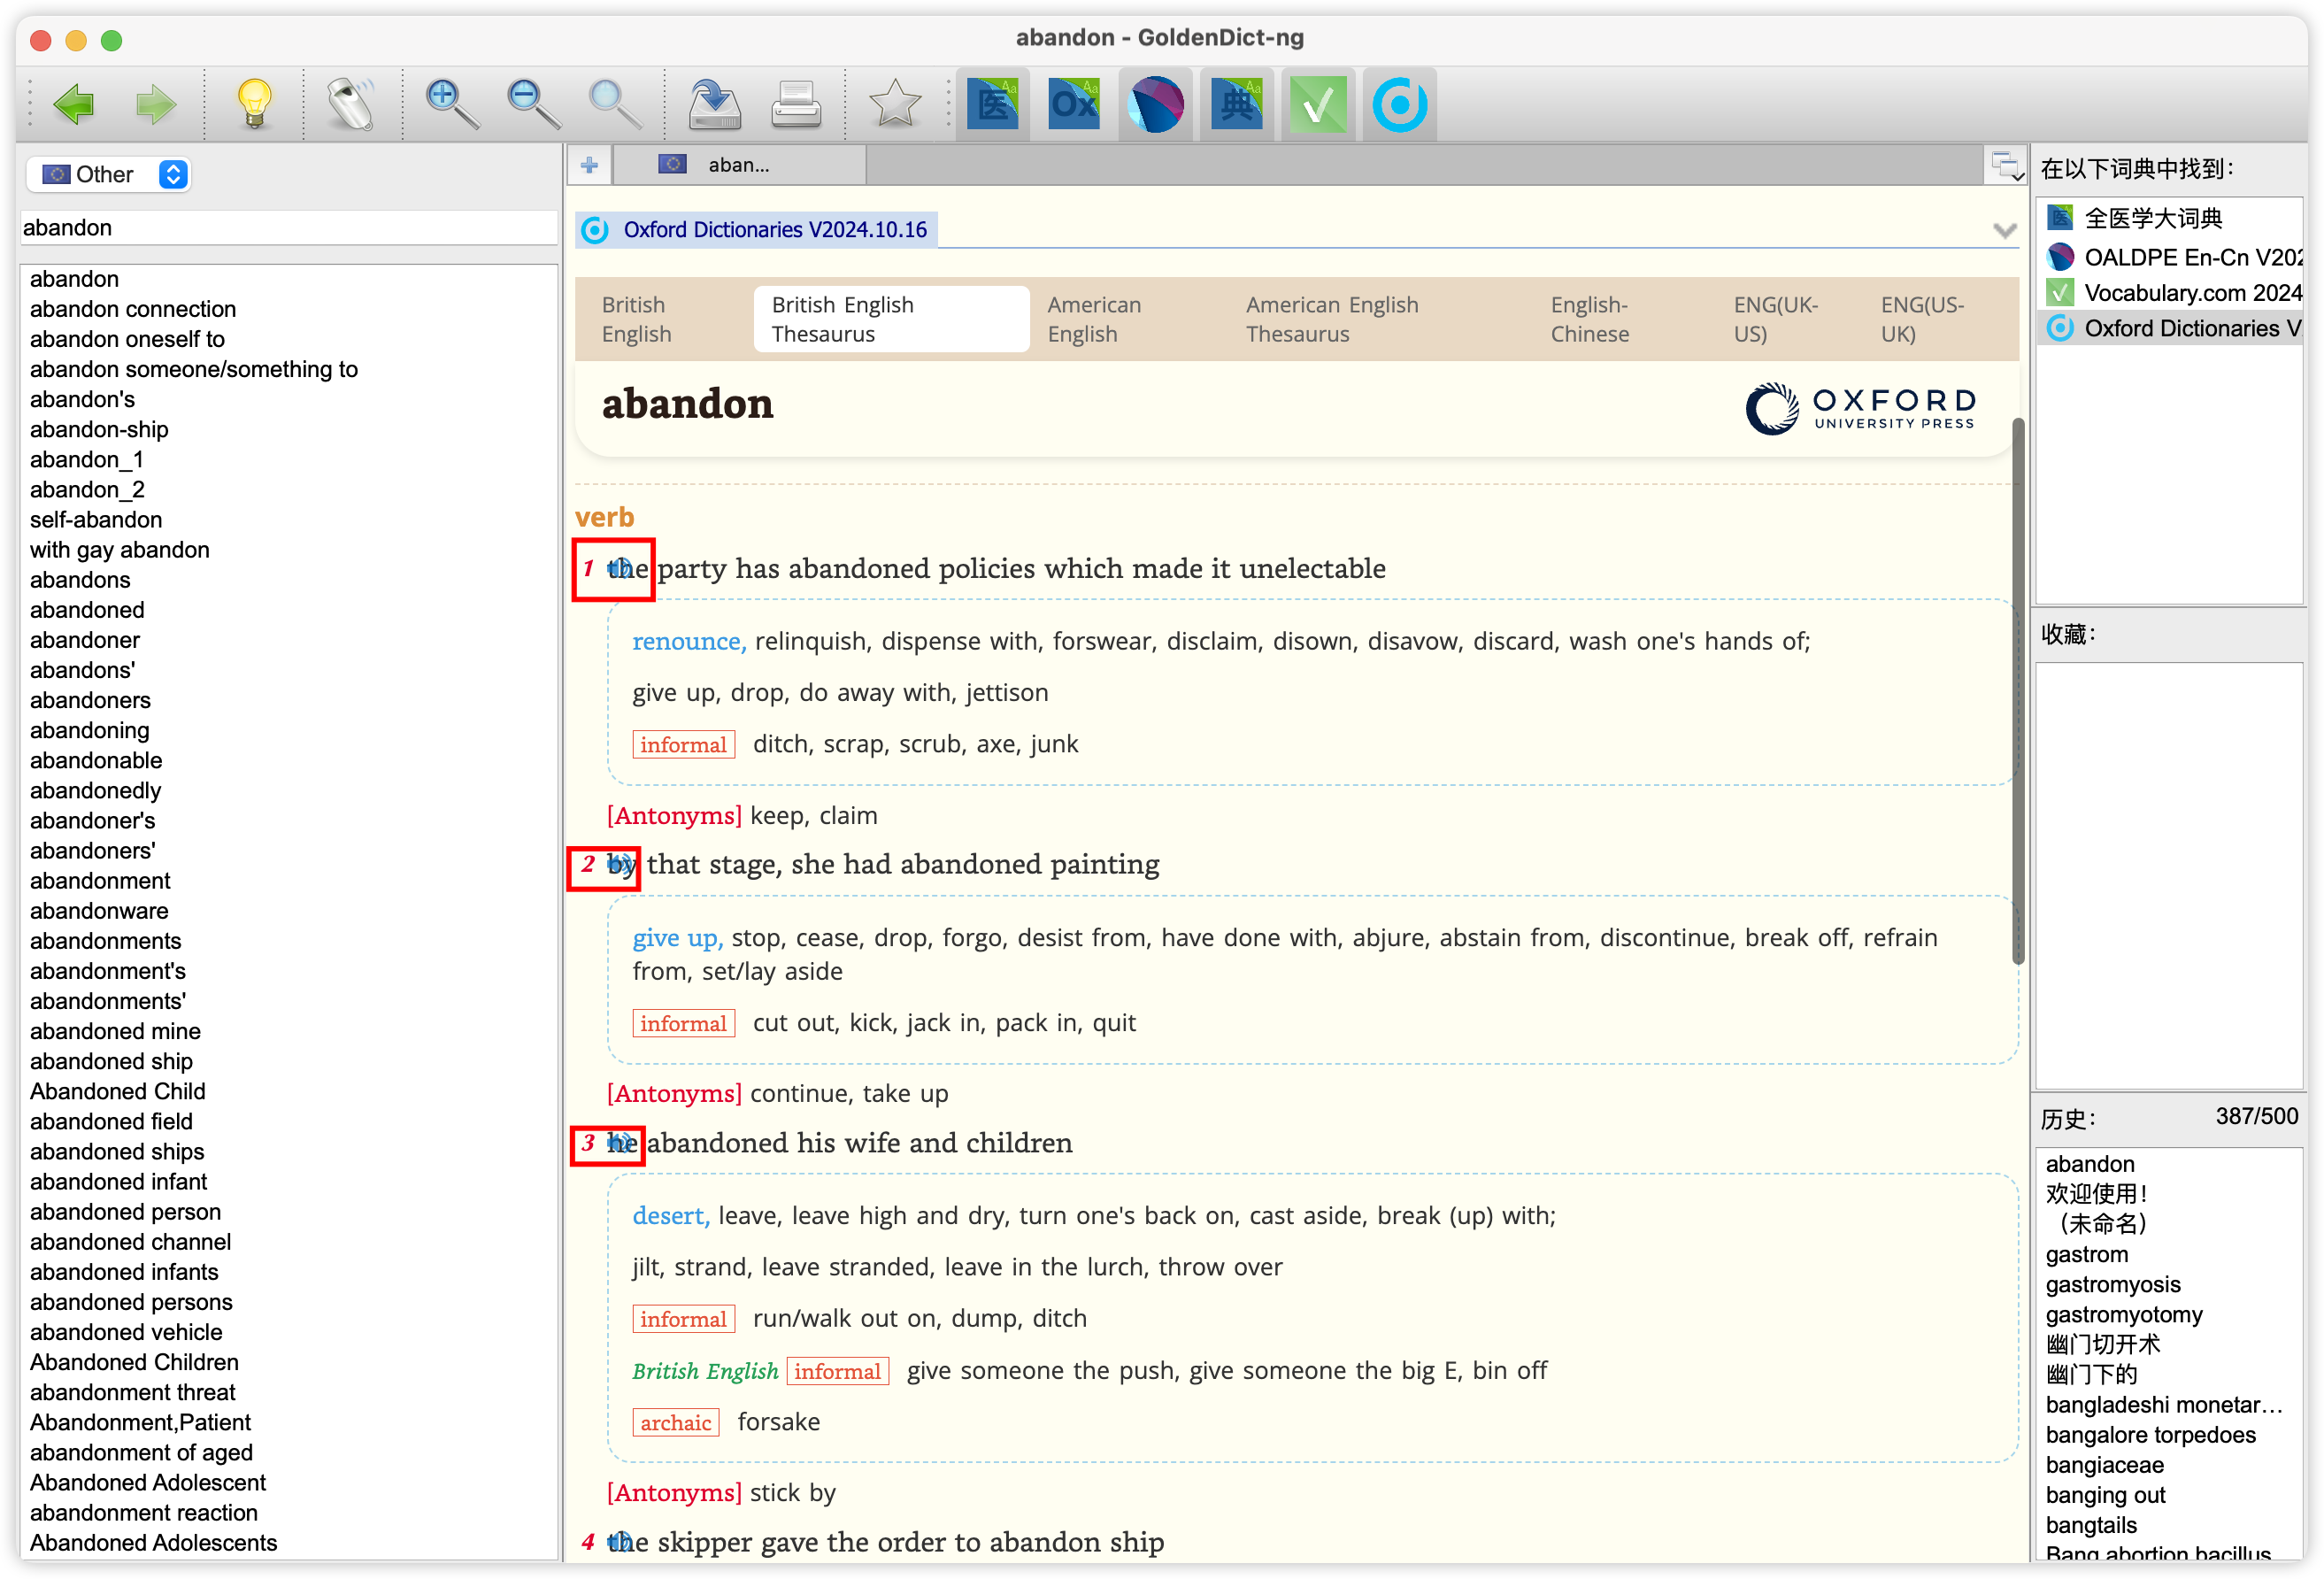Toggle the 全医学大词典 dictionary toolbar icon

click(993, 104)
